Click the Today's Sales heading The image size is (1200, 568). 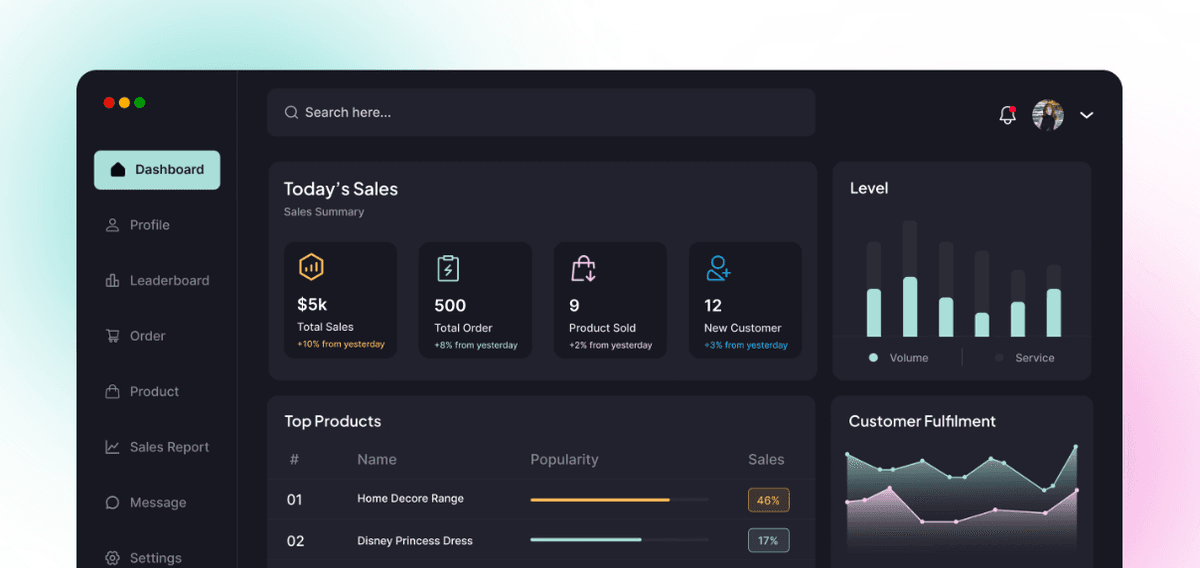click(x=341, y=189)
